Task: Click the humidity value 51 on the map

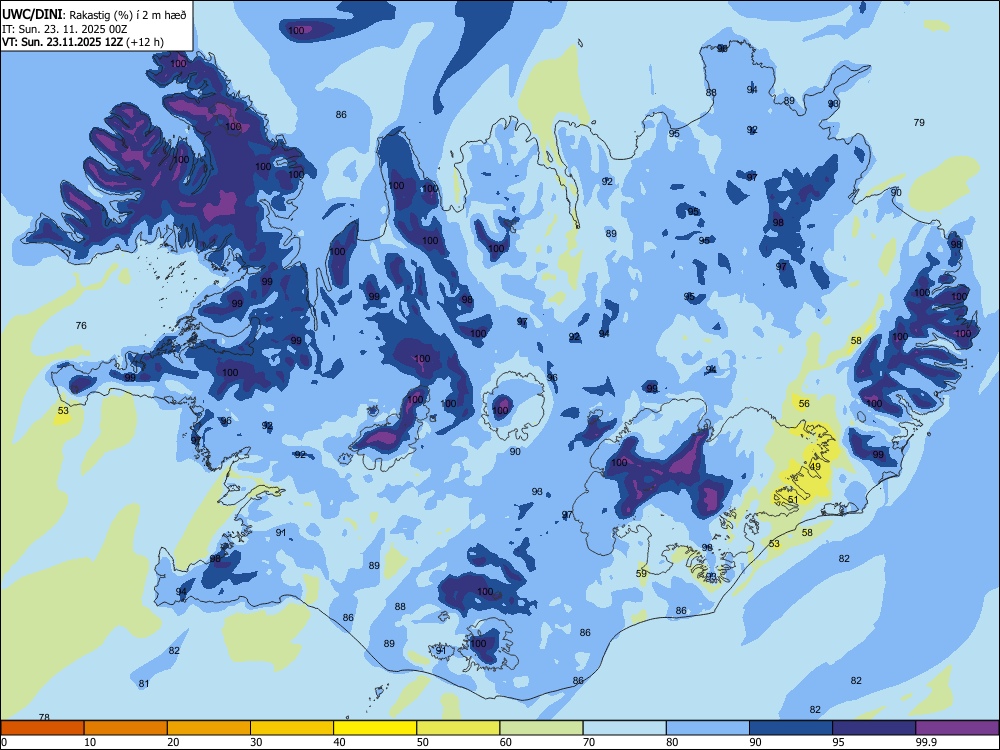Action: pyautogui.click(x=793, y=499)
